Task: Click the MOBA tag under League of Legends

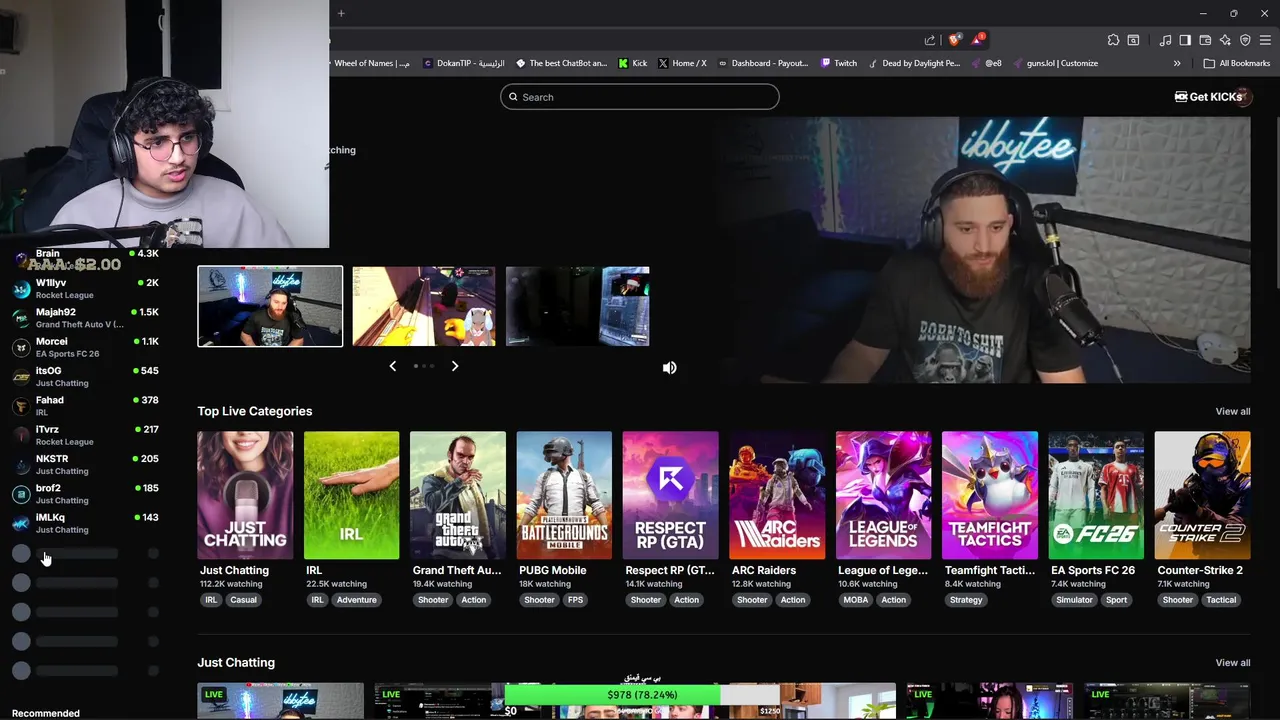Action: 855,600
